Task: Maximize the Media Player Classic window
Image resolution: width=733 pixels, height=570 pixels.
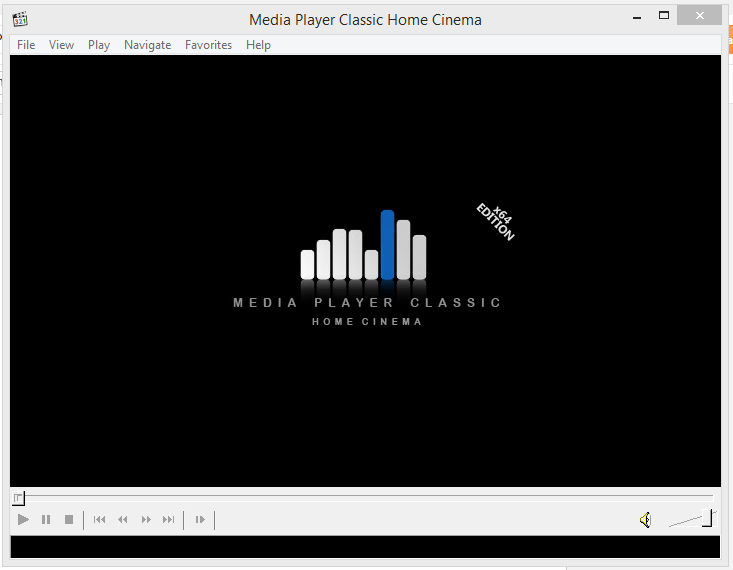Action: (x=664, y=16)
